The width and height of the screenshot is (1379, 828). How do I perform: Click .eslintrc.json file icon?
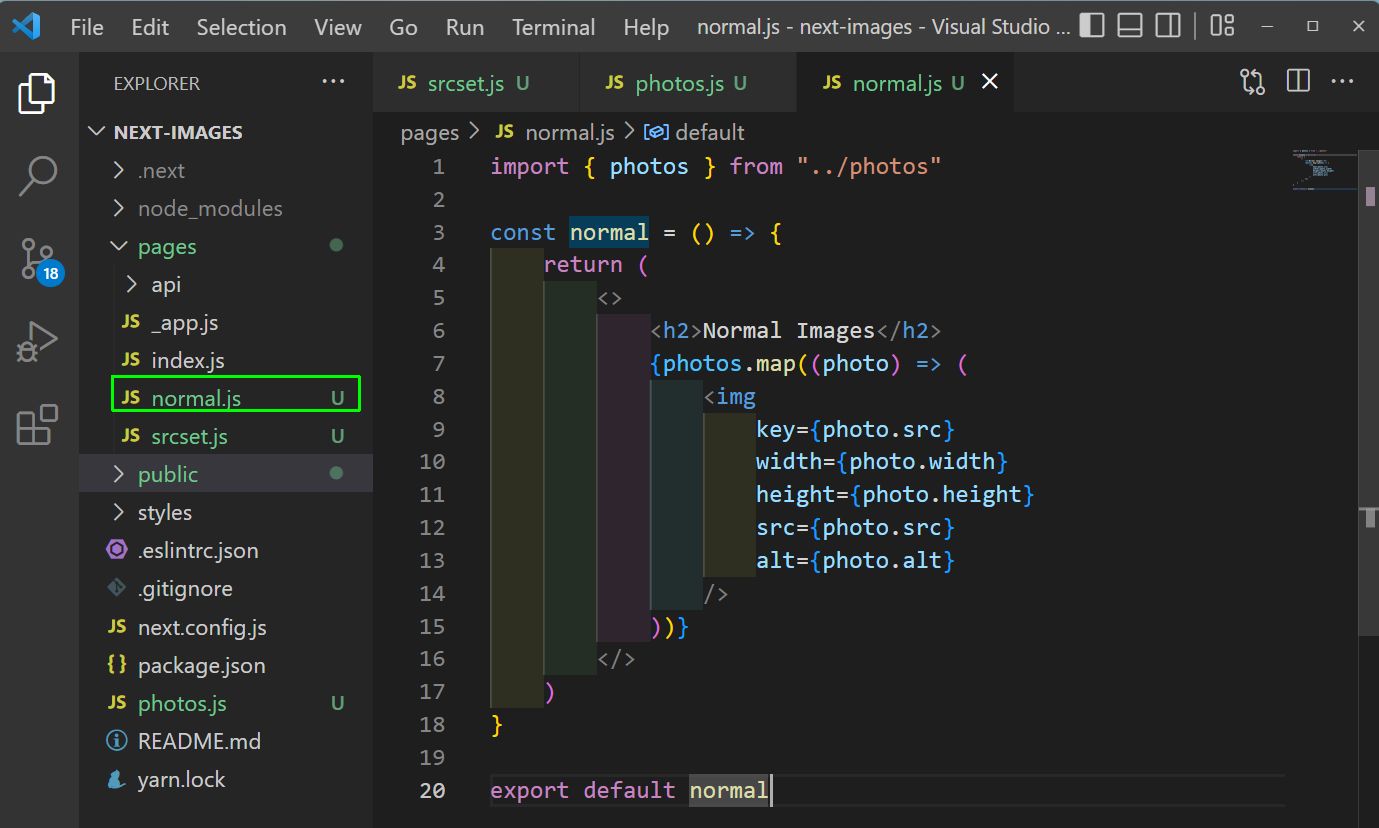tap(117, 550)
